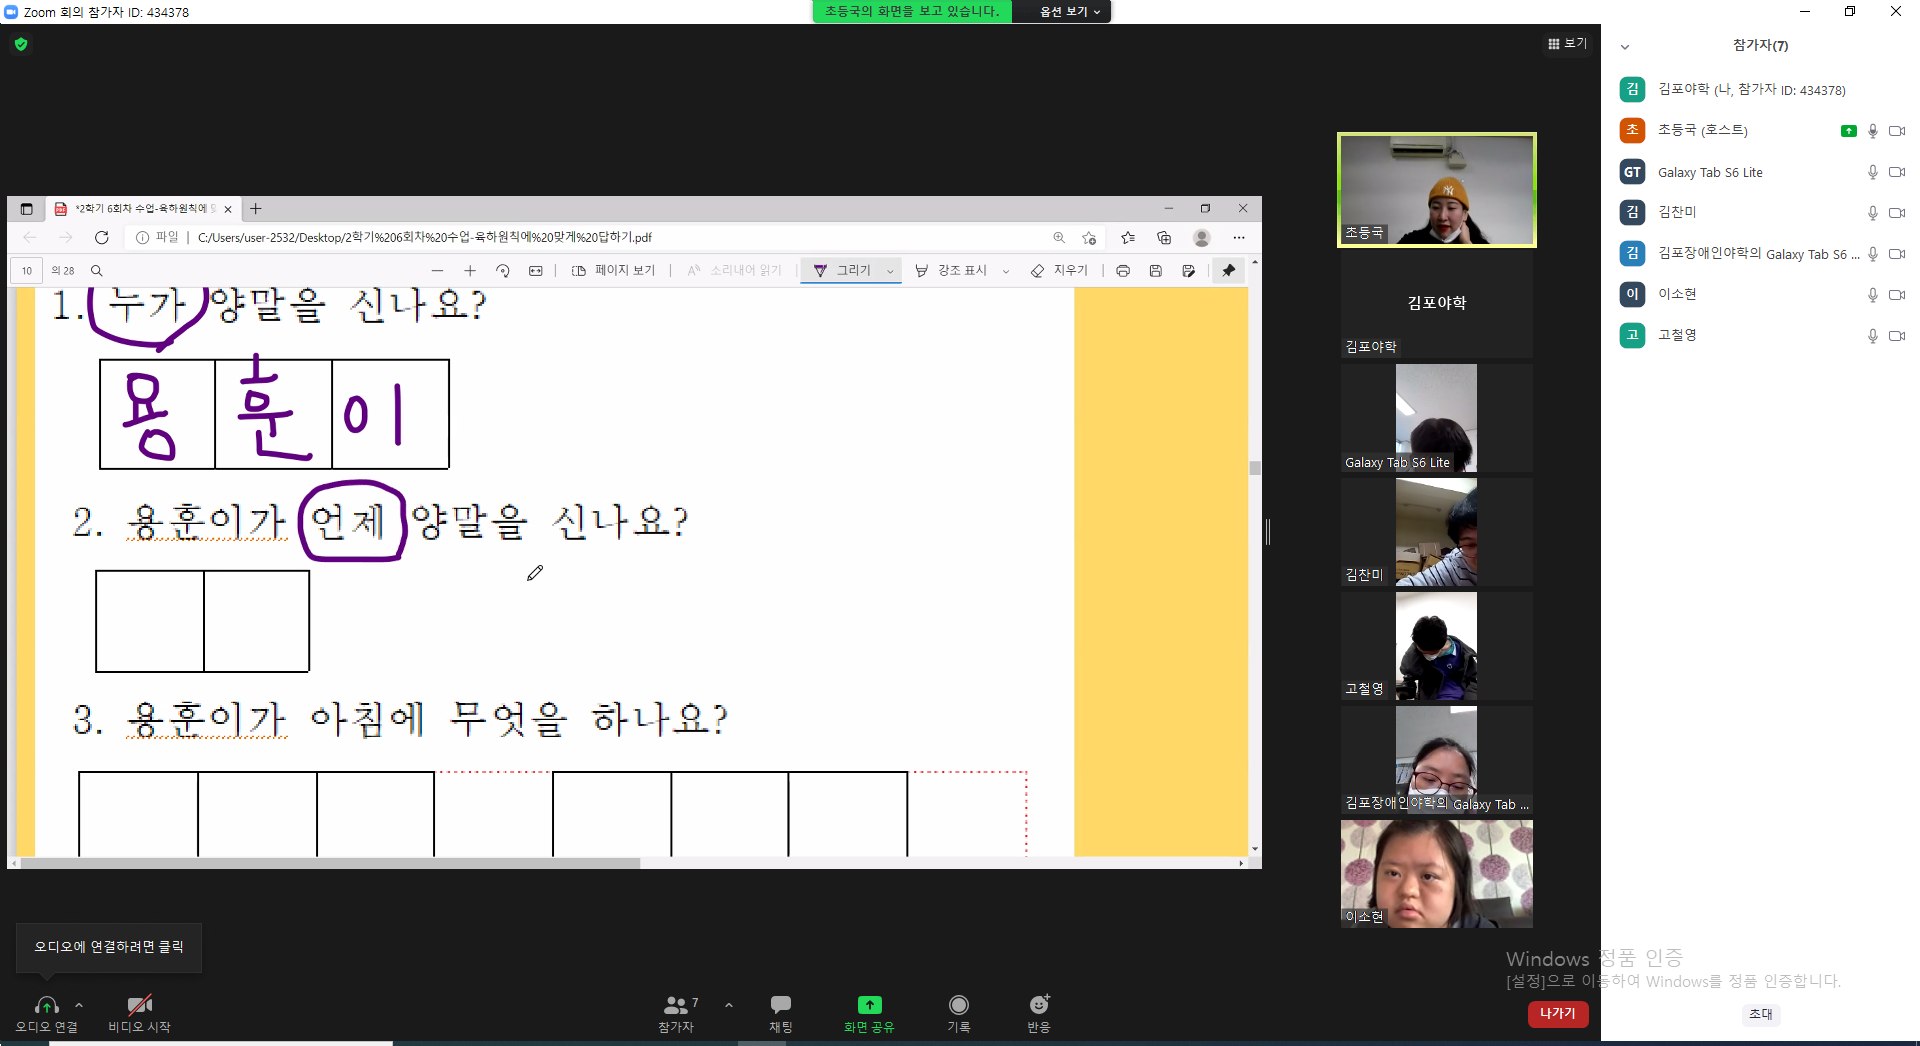Click the 고철영 video thumbnail

click(1437, 646)
